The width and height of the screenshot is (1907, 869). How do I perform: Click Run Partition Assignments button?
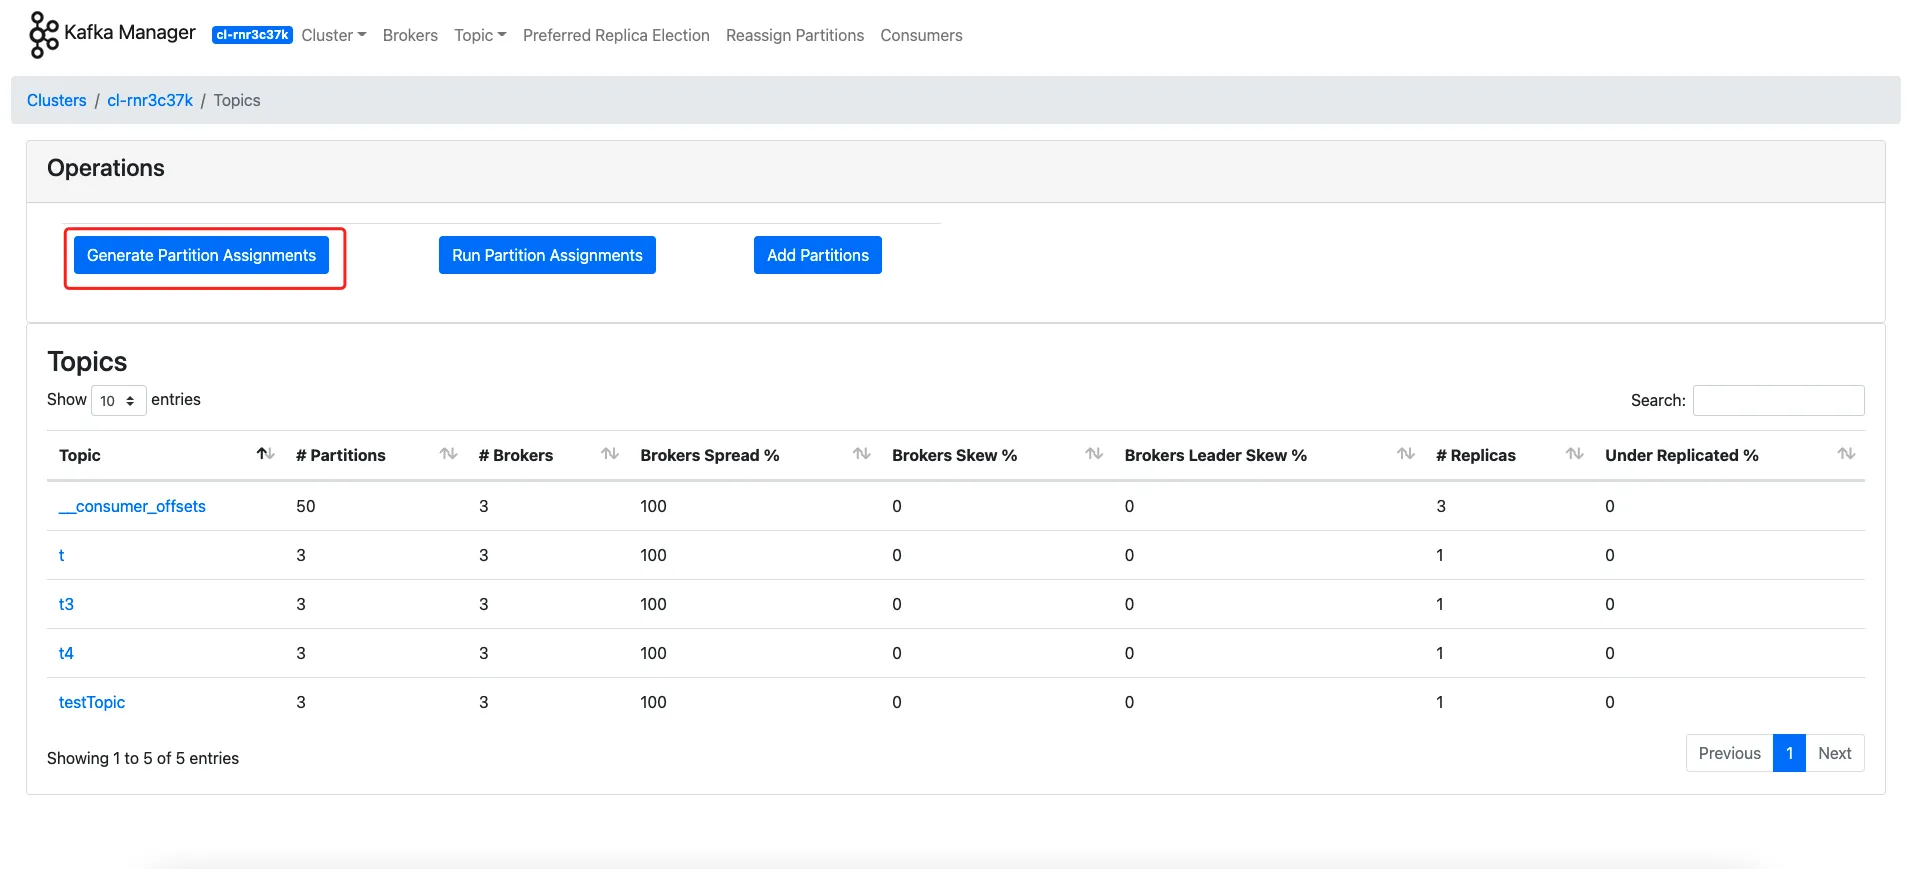click(x=547, y=255)
